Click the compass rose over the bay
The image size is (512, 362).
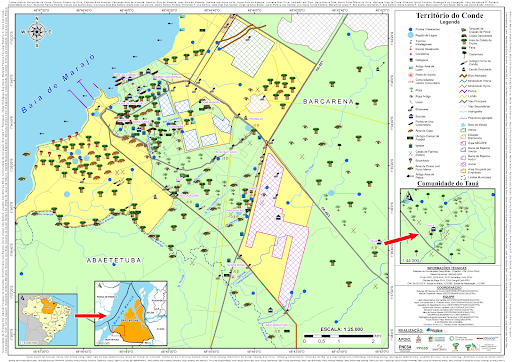(37, 32)
